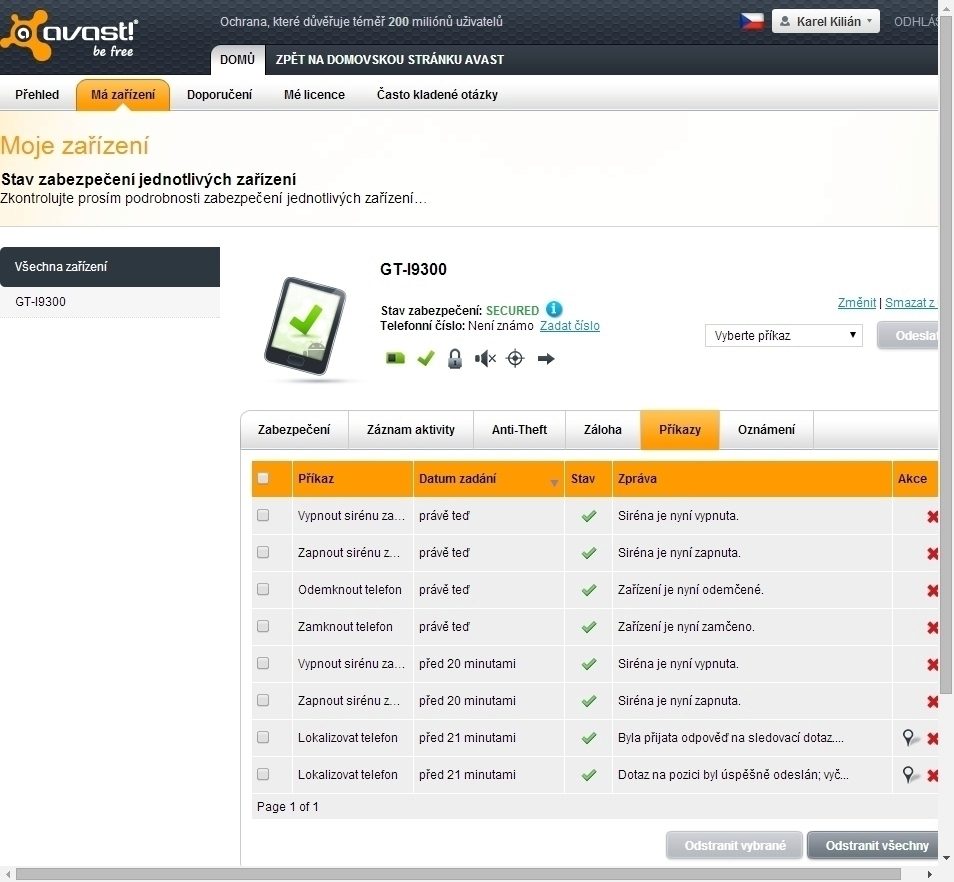Toggle the select-all checkbox in table header
This screenshot has height=882, width=954.
click(263, 478)
